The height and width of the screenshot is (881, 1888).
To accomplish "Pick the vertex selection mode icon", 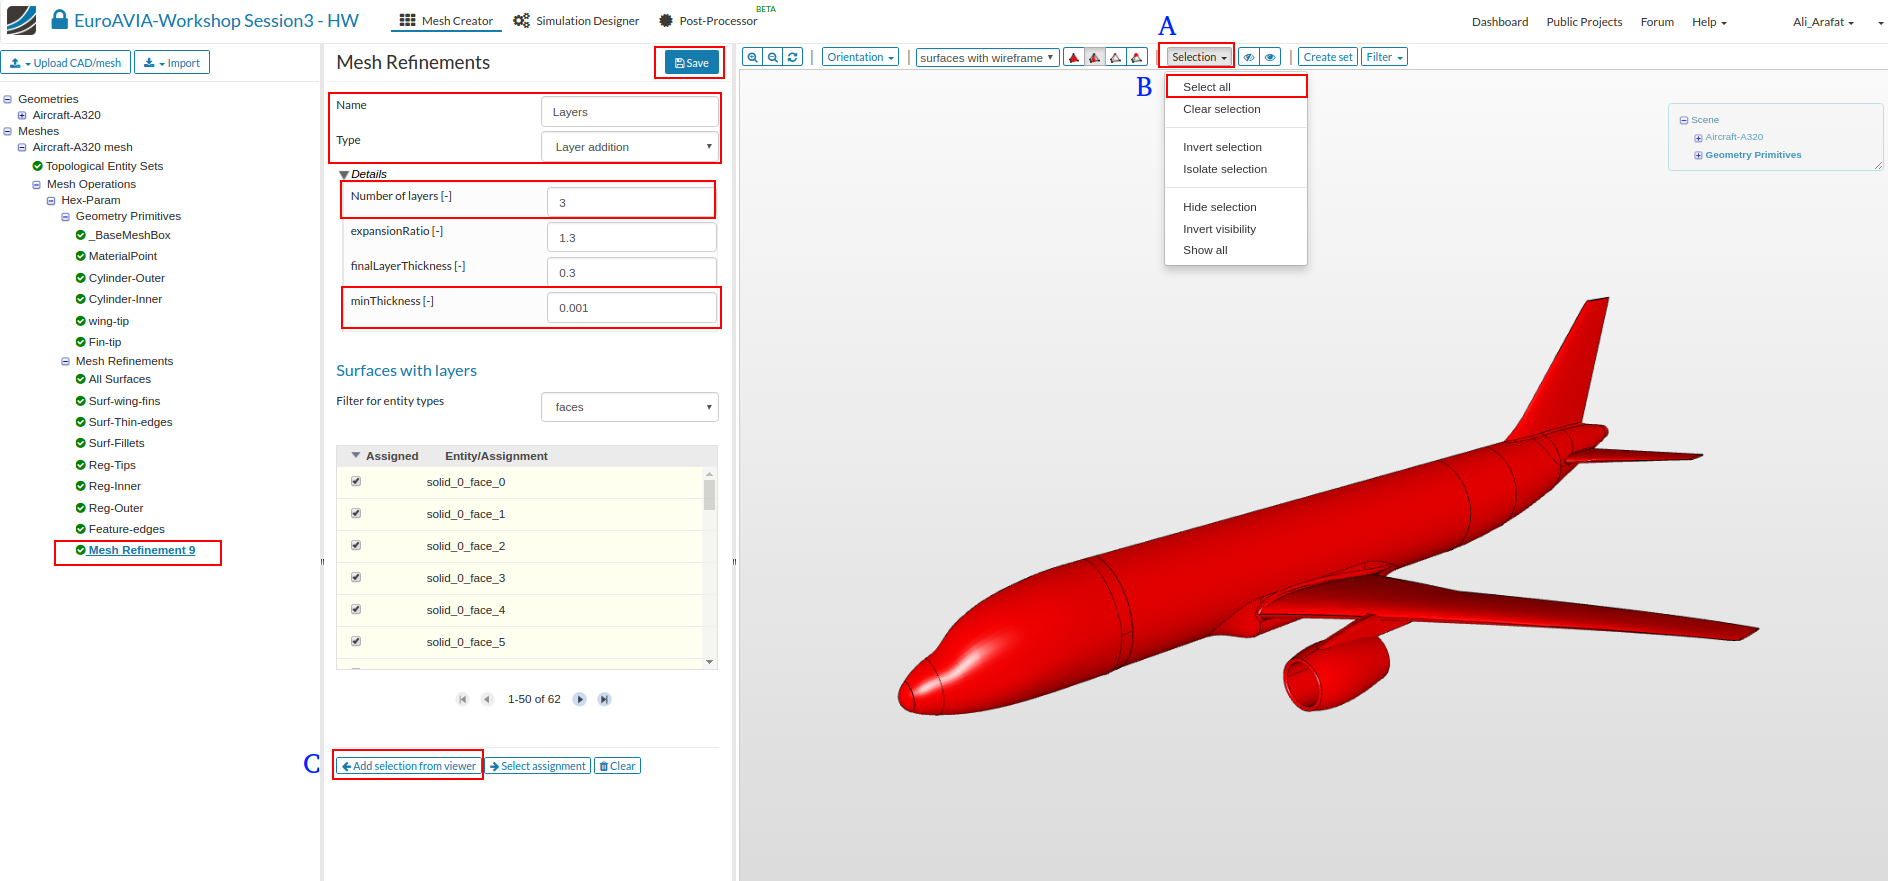I will point(1137,57).
